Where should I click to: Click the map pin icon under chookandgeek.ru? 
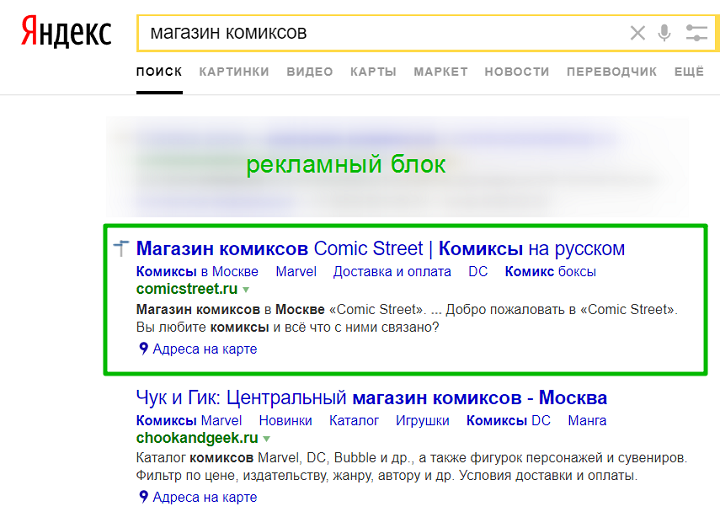[x=143, y=497]
